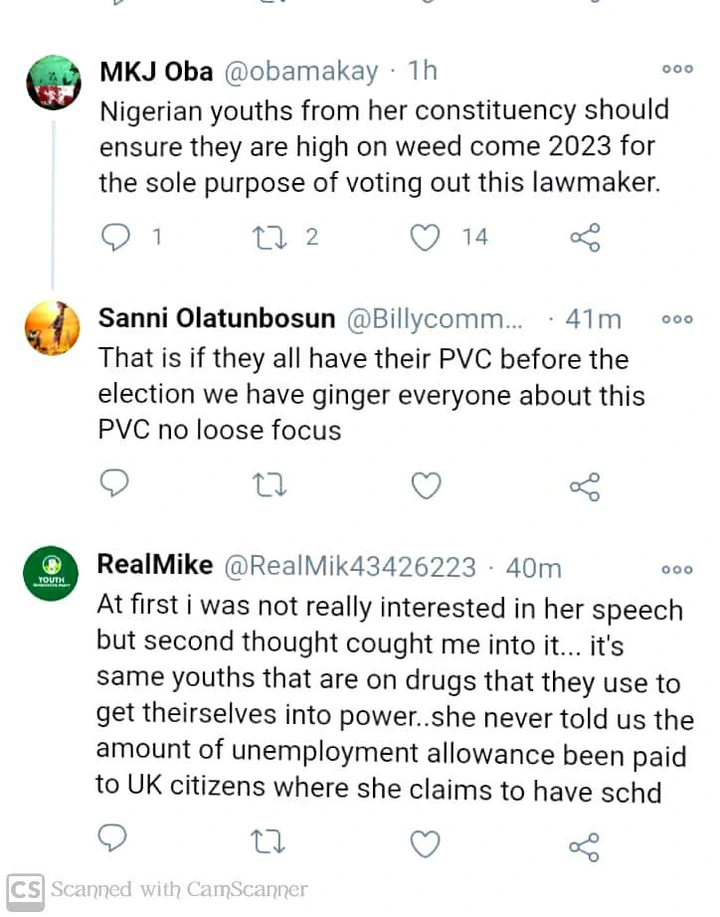Open MKJ Oba's profile picture
The width and height of the screenshot is (720, 917).
(53, 82)
